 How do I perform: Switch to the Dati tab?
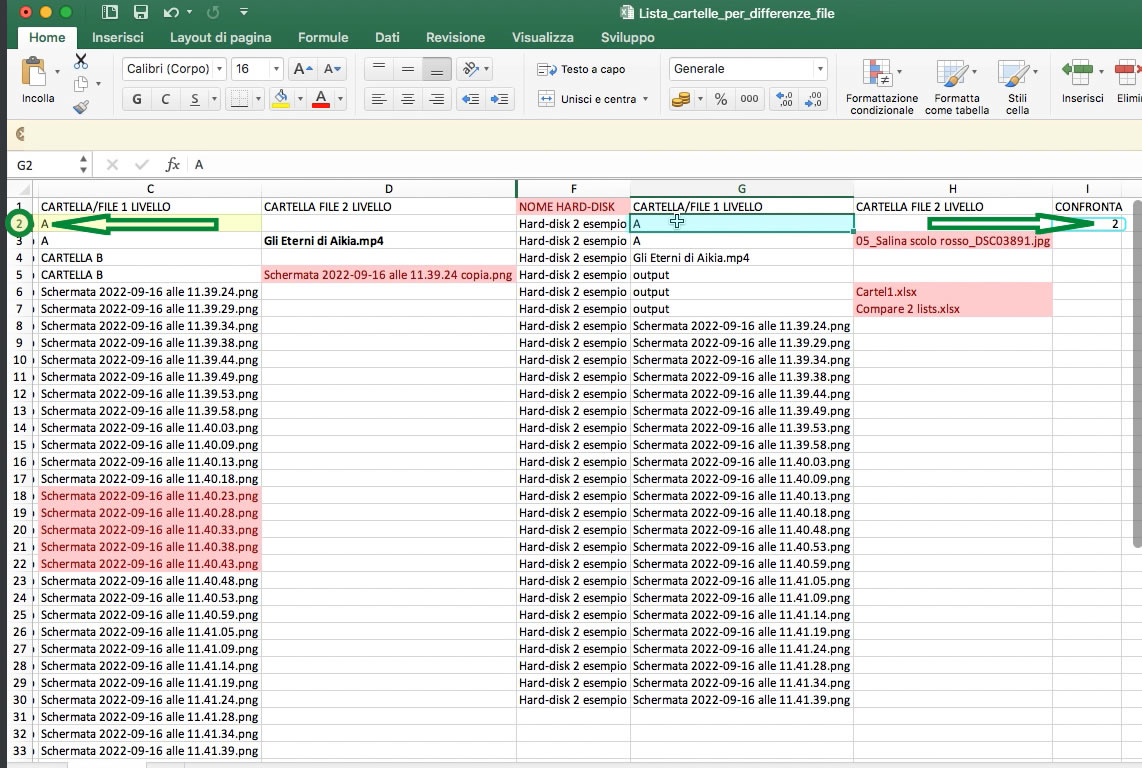387,37
